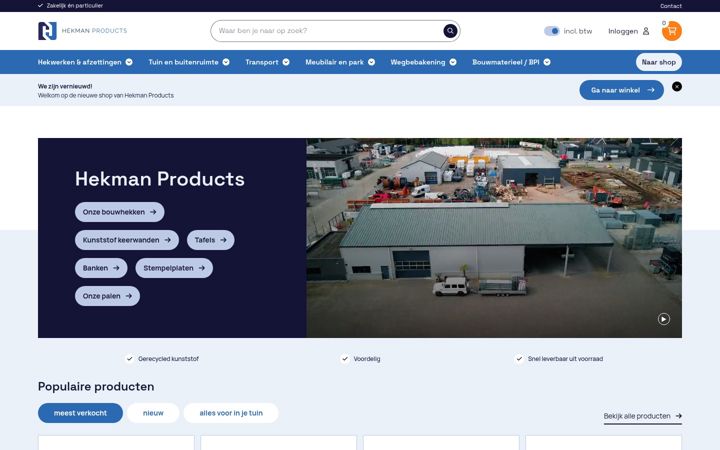
Task: Open the Tafels quick link
Action: tap(210, 240)
